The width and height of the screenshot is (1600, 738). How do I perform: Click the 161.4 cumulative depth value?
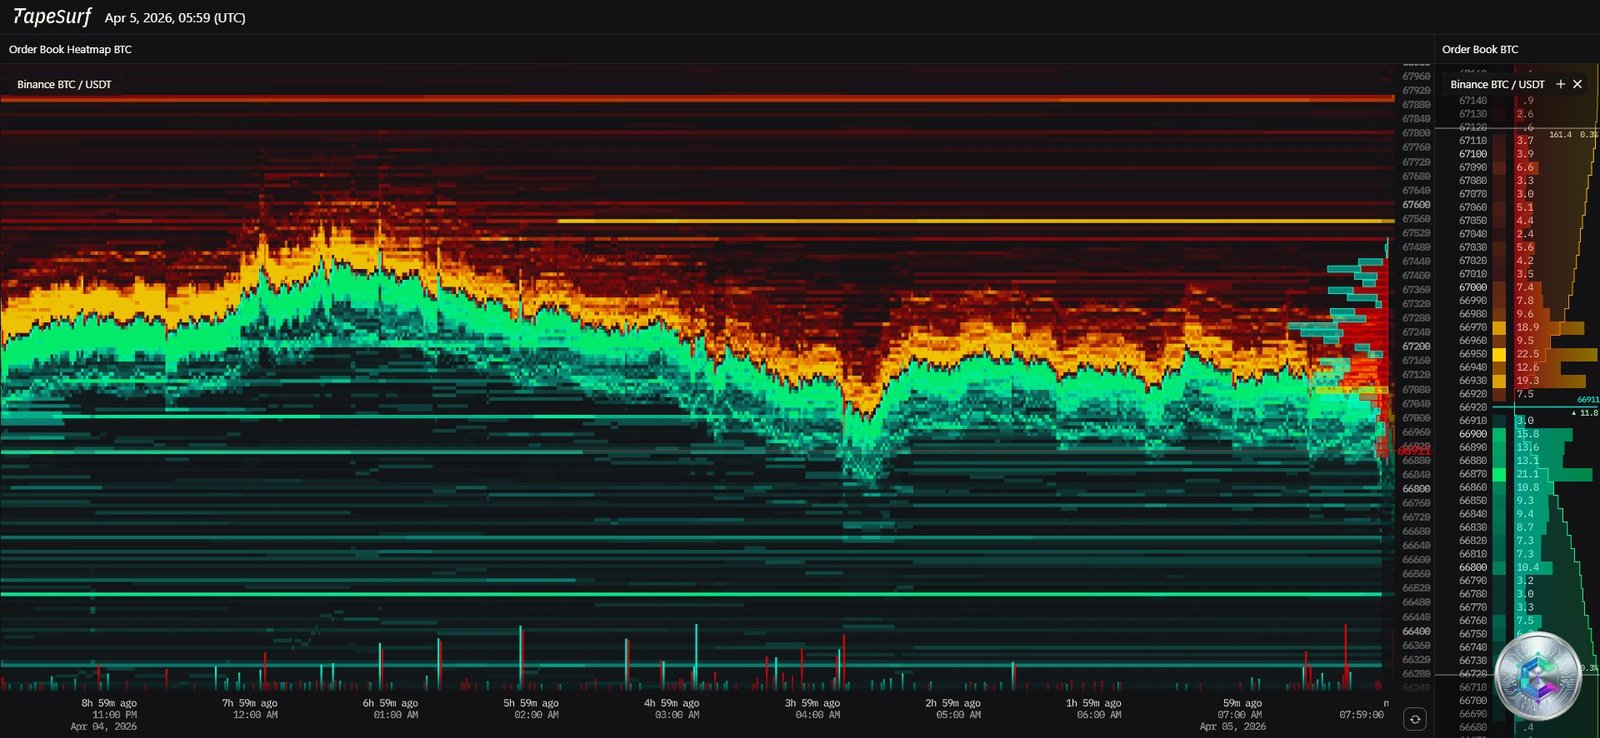pyautogui.click(x=1560, y=134)
